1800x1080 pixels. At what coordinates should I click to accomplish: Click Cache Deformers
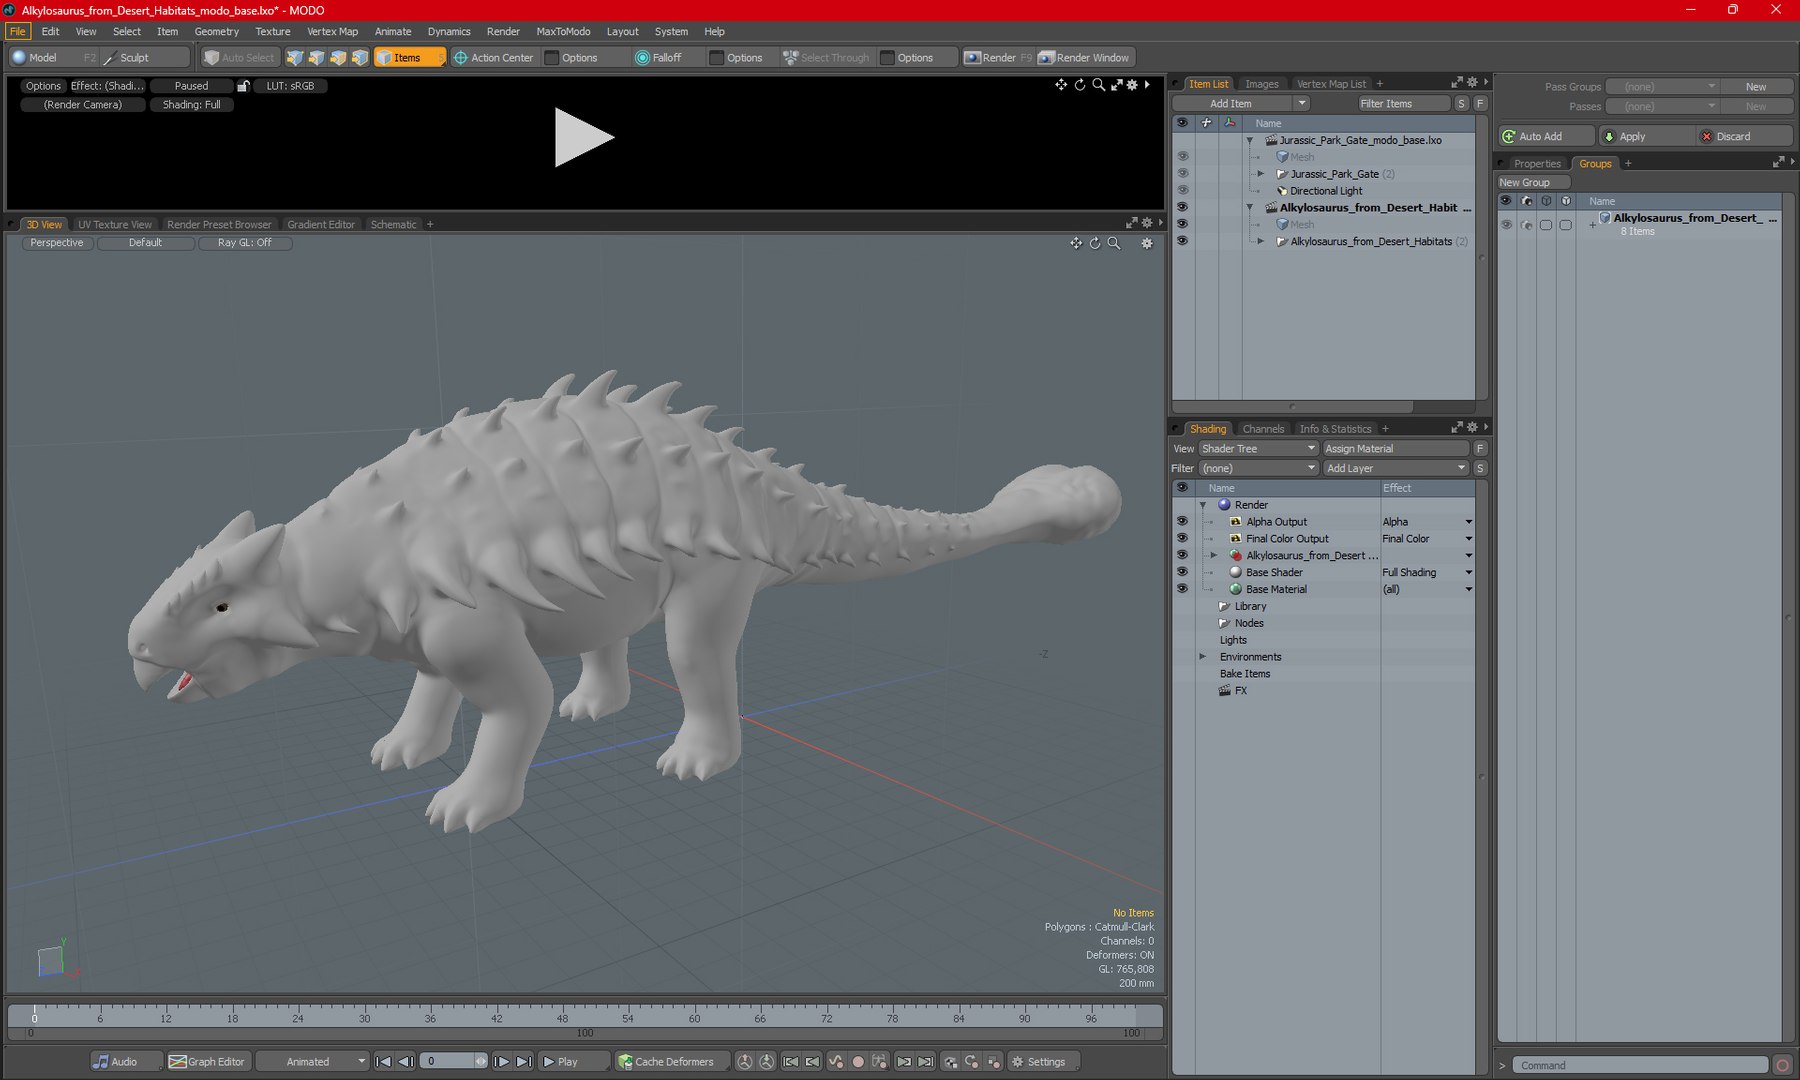(x=671, y=1062)
